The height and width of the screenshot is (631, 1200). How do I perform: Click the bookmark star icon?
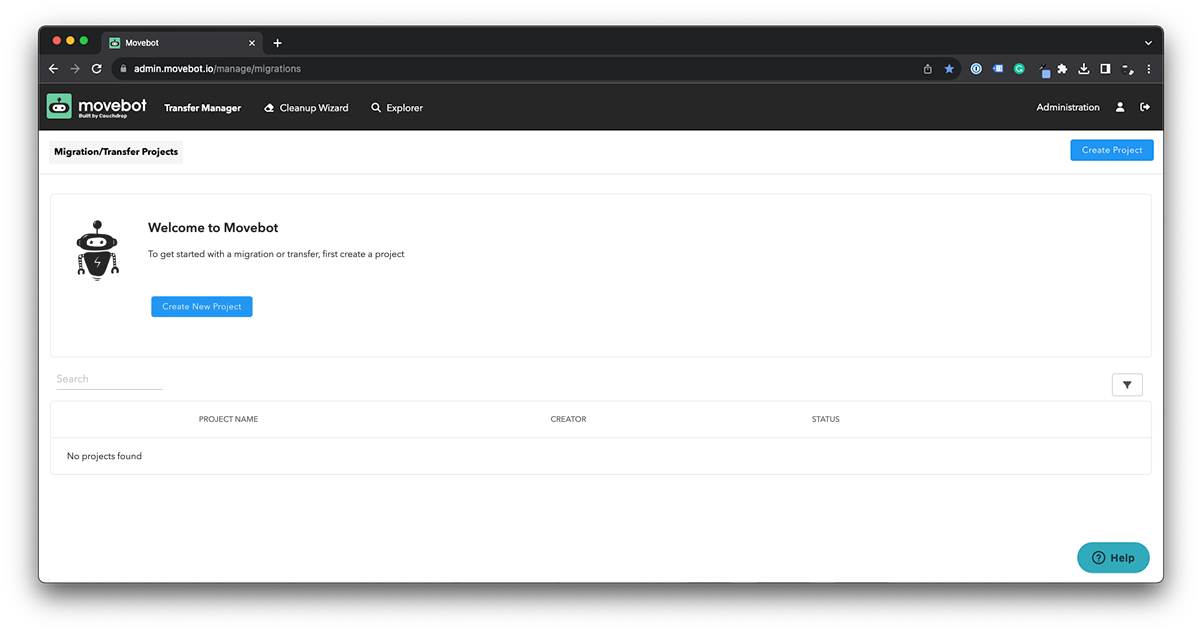click(948, 69)
